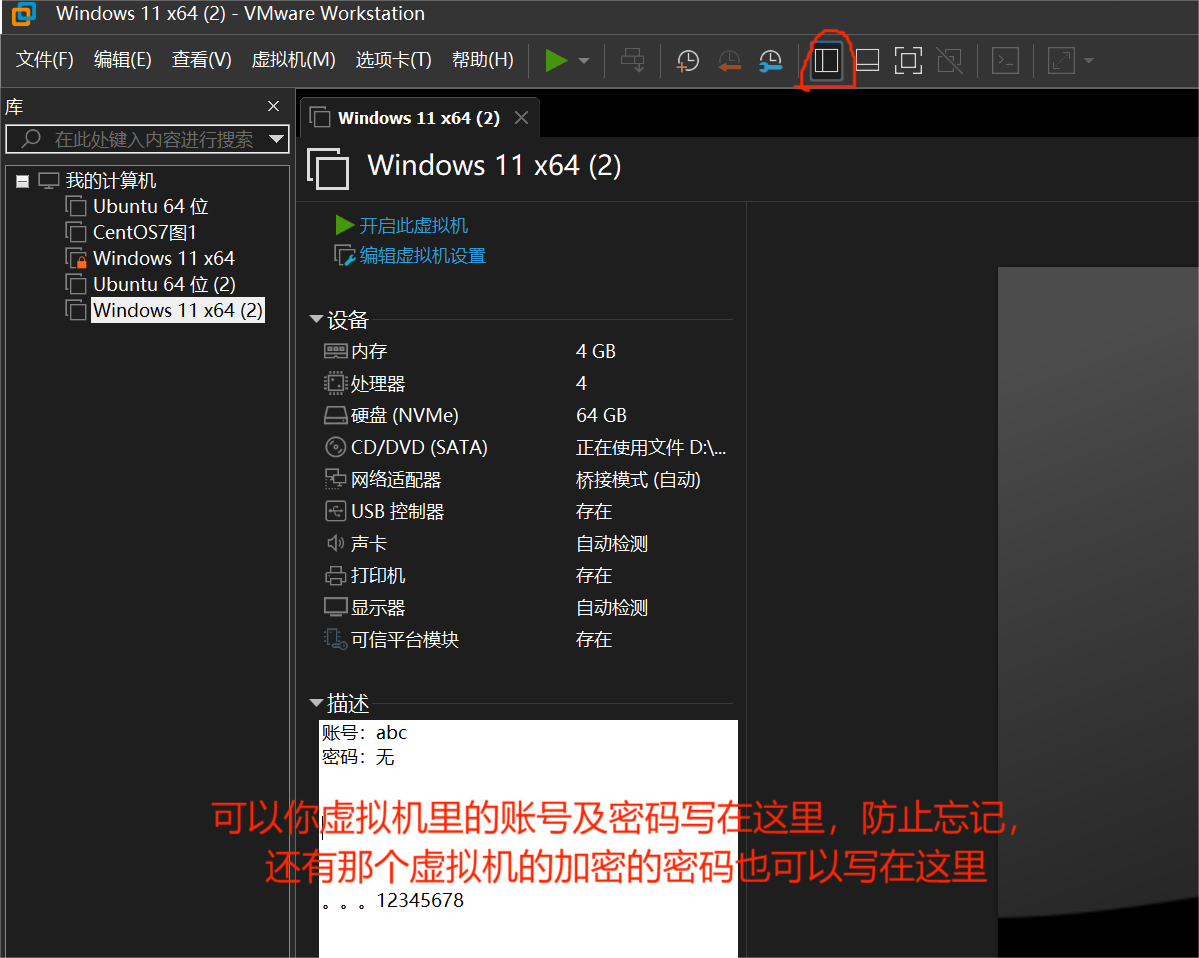Click the 4 GB memory value
1199x958 pixels.
(596, 351)
